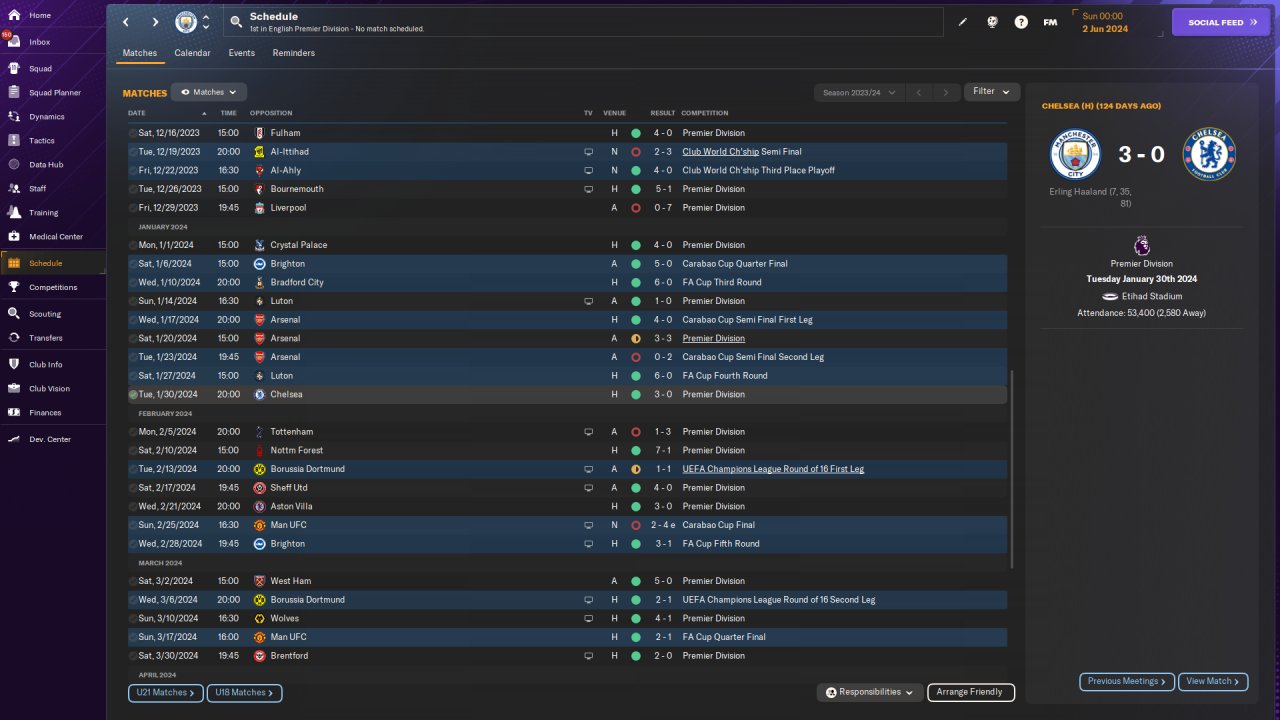Screen dimensions: 1280x720
Task: Open Club Vision from the sidebar
Action: pyautogui.click(x=54, y=389)
